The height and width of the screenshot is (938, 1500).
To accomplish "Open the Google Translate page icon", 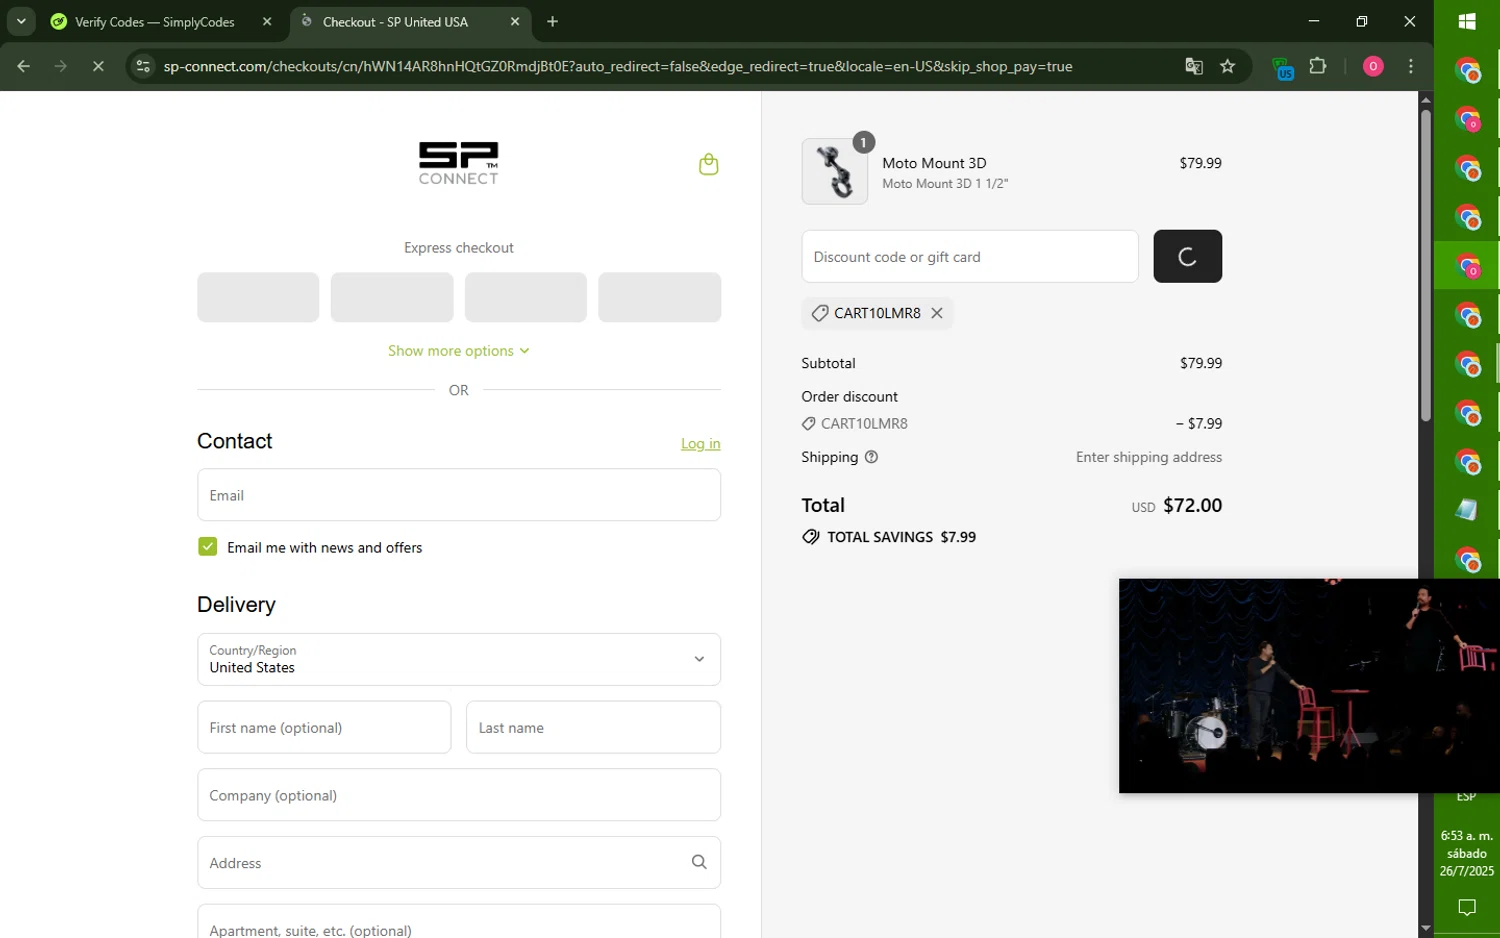I will (x=1193, y=67).
